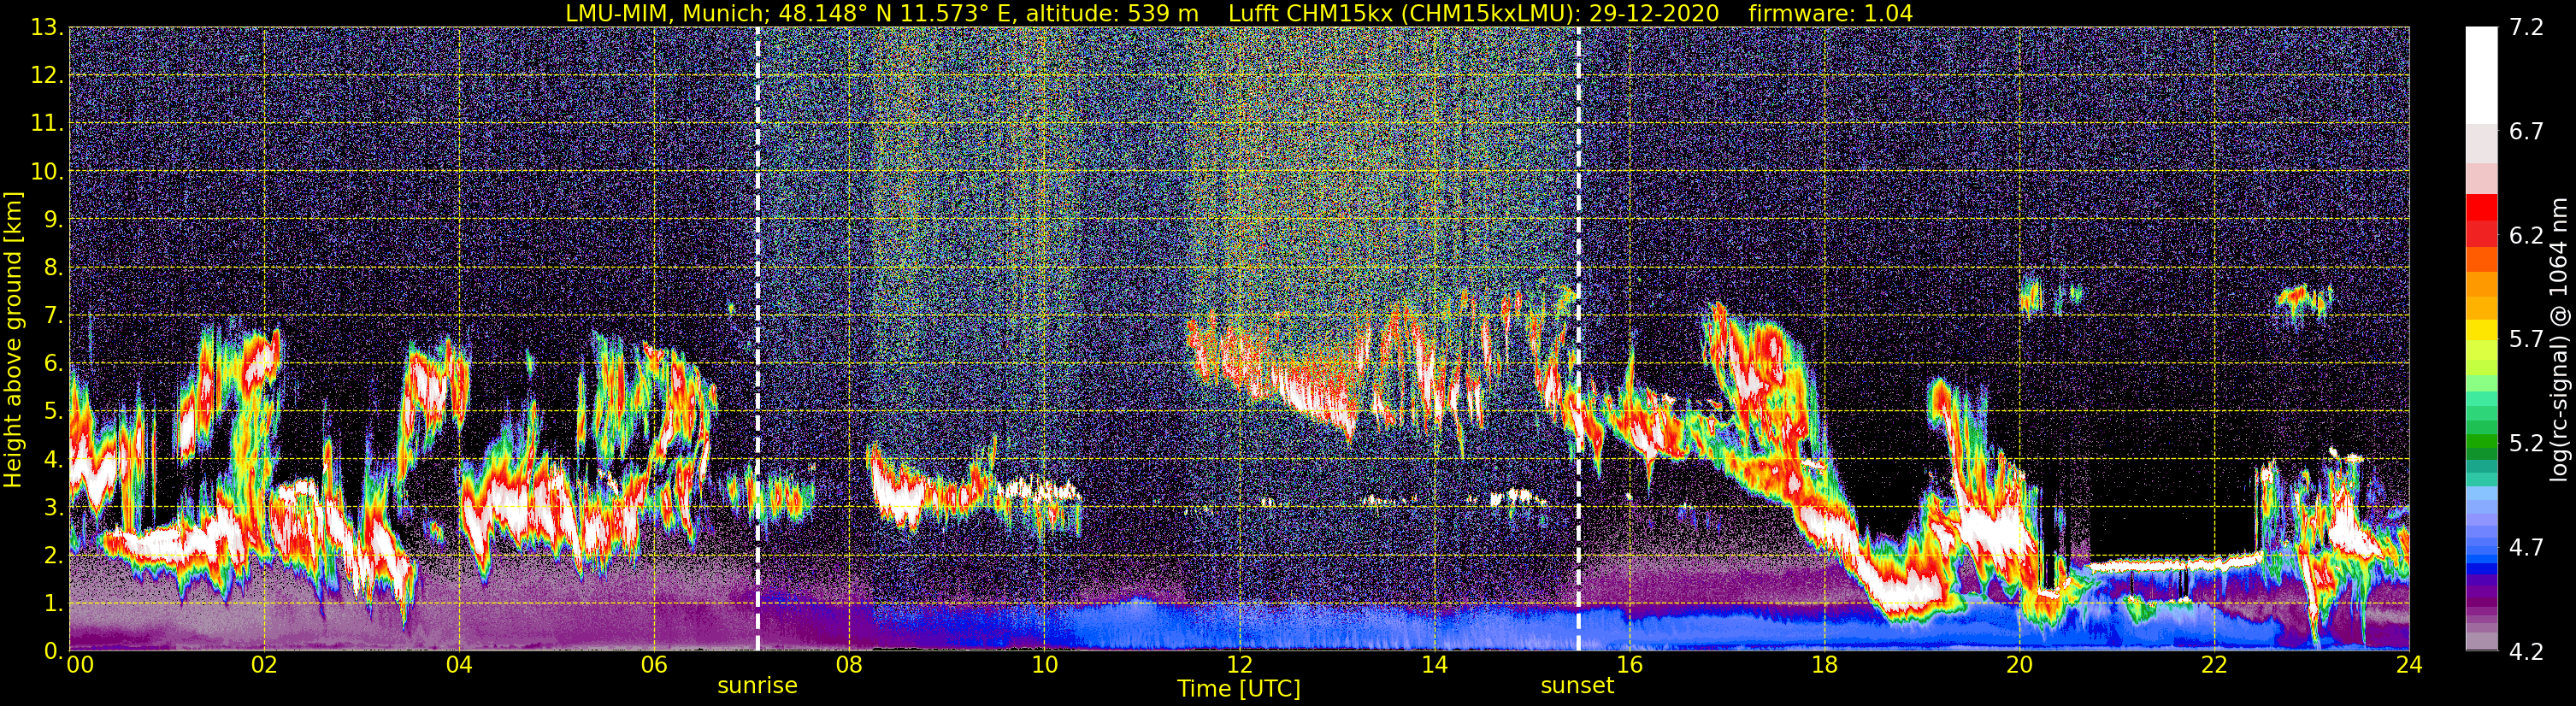
Task: Click colorbar value '6.7'
Action: coord(2526,132)
